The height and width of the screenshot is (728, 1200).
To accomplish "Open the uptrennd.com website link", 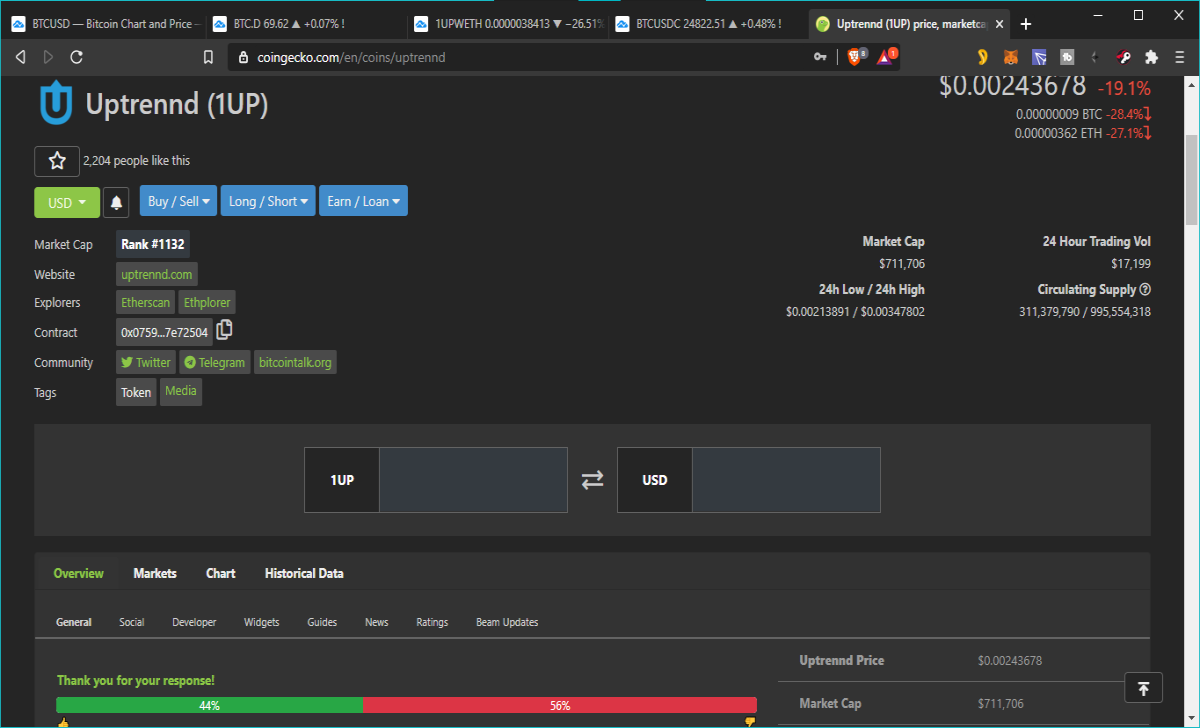I will [156, 274].
